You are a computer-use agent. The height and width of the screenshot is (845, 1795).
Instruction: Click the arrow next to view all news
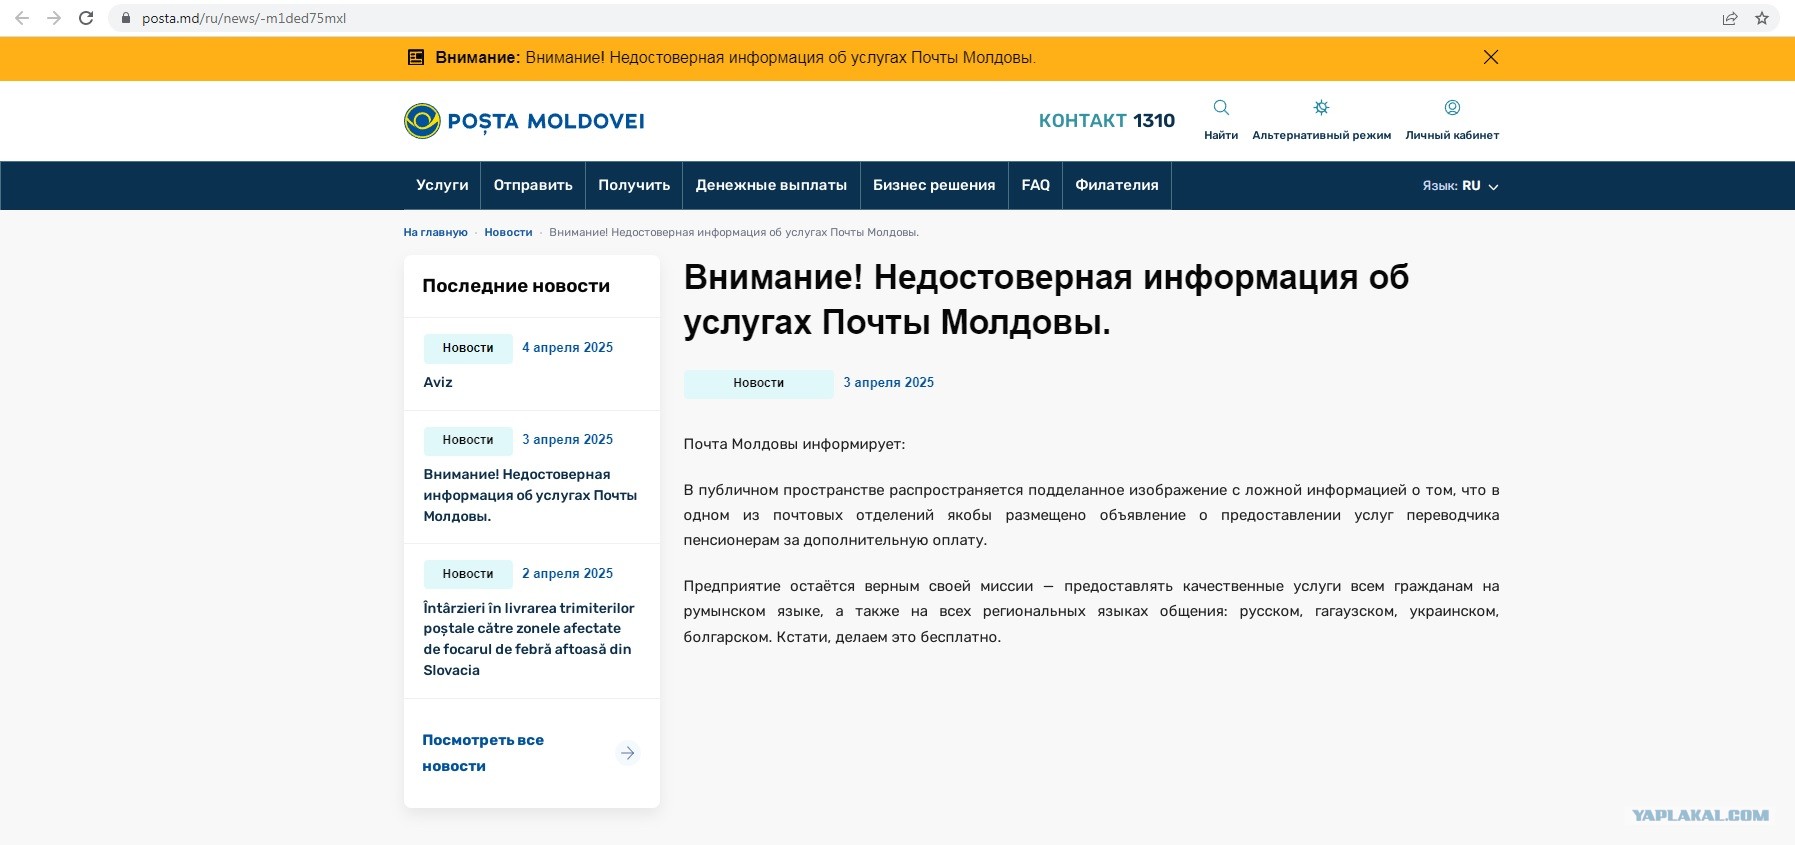tap(628, 753)
